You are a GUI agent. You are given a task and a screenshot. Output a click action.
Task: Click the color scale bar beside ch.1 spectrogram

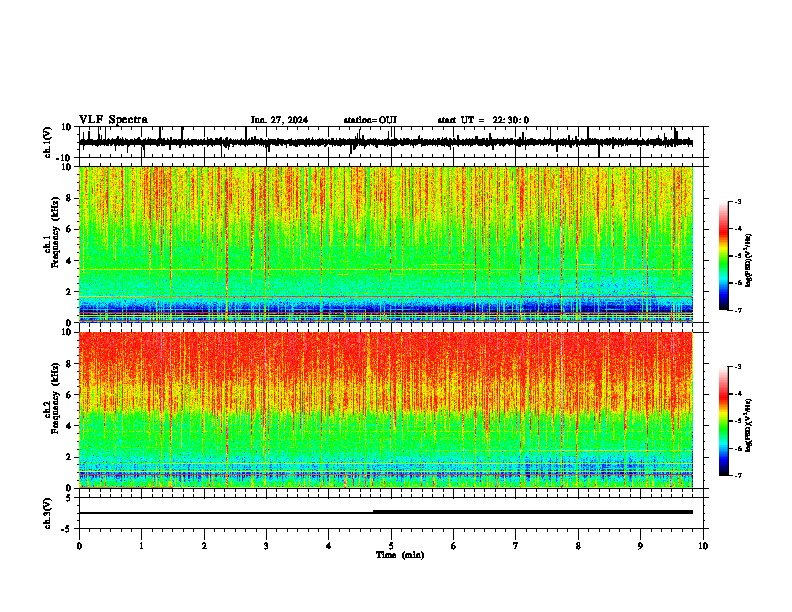(x=724, y=256)
